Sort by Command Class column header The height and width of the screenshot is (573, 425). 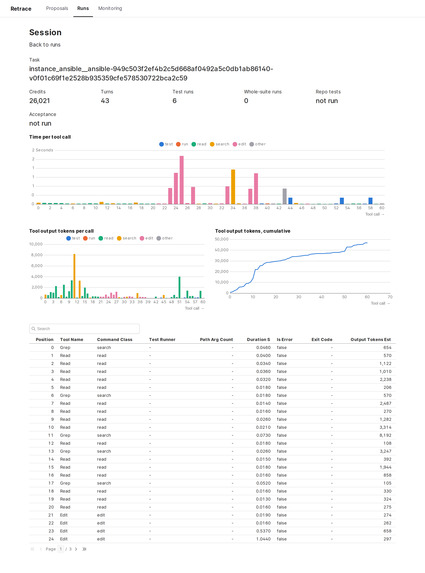click(115, 339)
